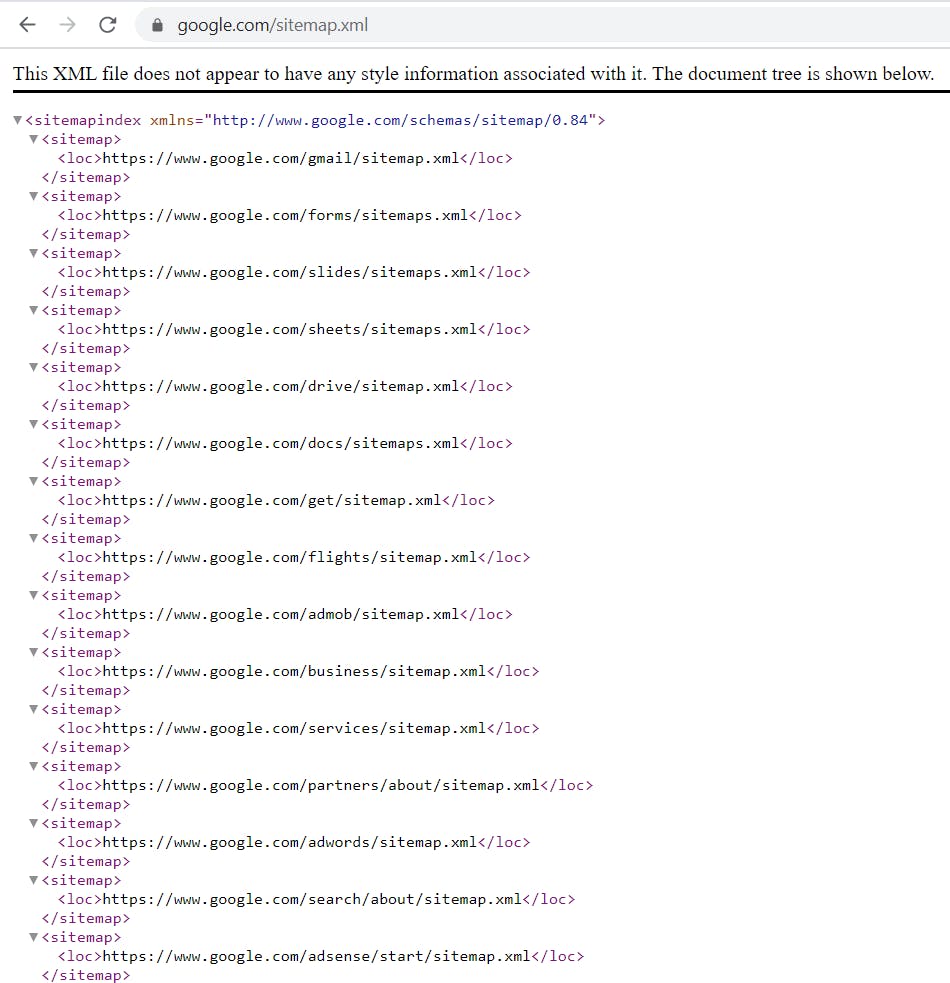Collapse the sitemap node containing admob
950x983 pixels.
(x=34, y=595)
